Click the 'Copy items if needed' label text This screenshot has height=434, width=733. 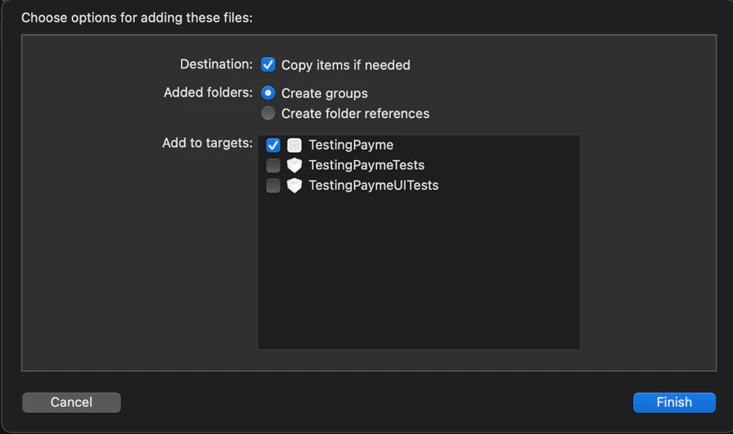click(x=345, y=65)
